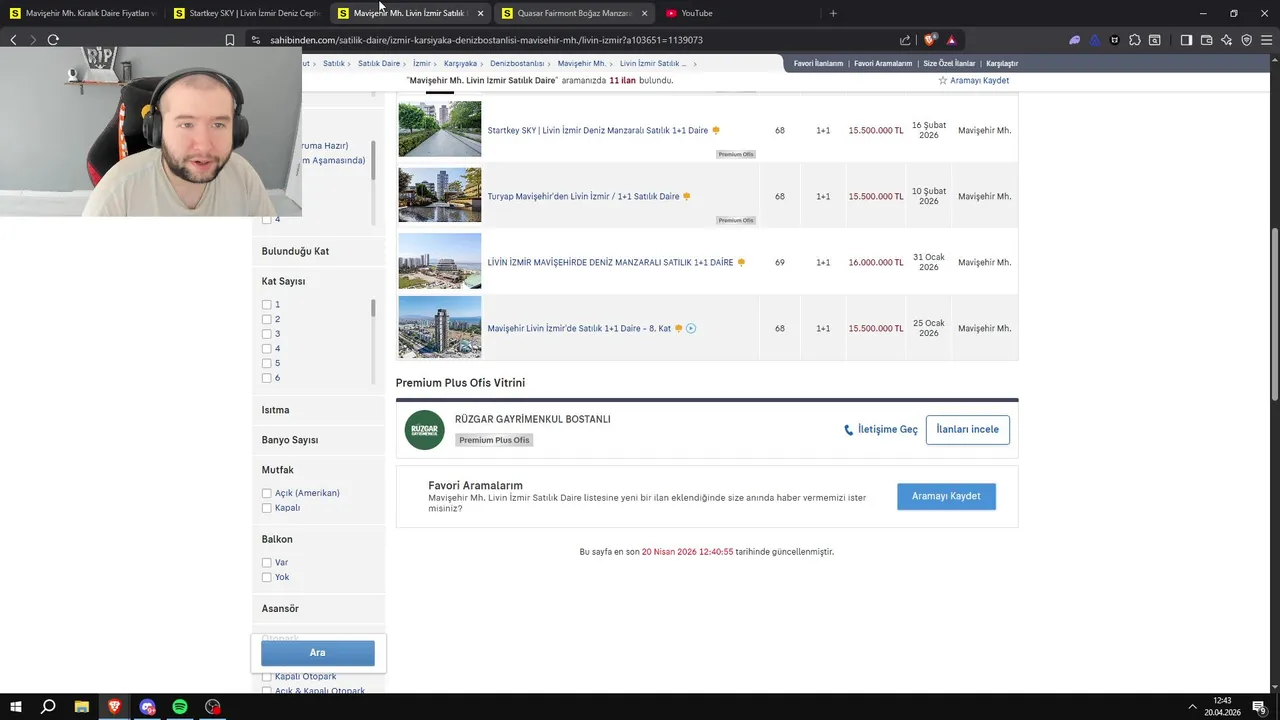Open Brave Rewards triangle icon
The image size is (1280, 720).
pos(951,40)
